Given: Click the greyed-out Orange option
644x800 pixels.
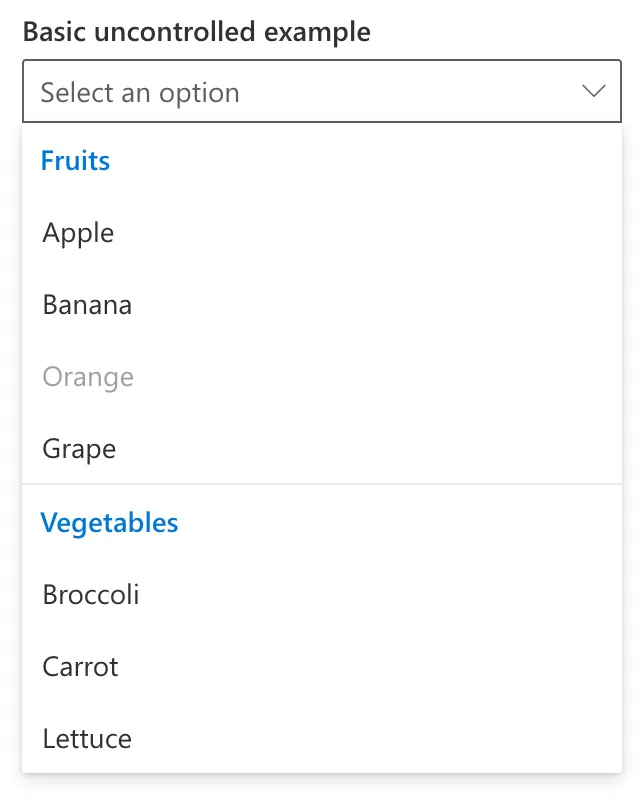Looking at the screenshot, I should (x=88, y=377).
